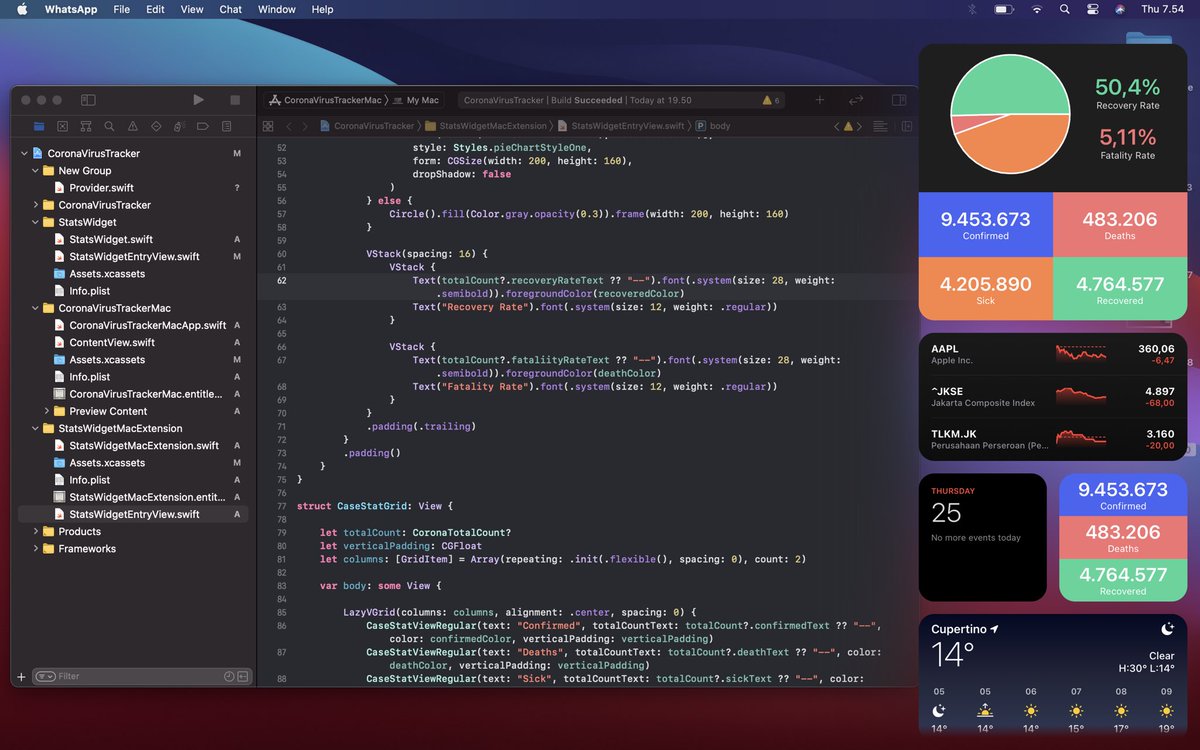Open the Debug navigator gauge icon

coord(179,125)
